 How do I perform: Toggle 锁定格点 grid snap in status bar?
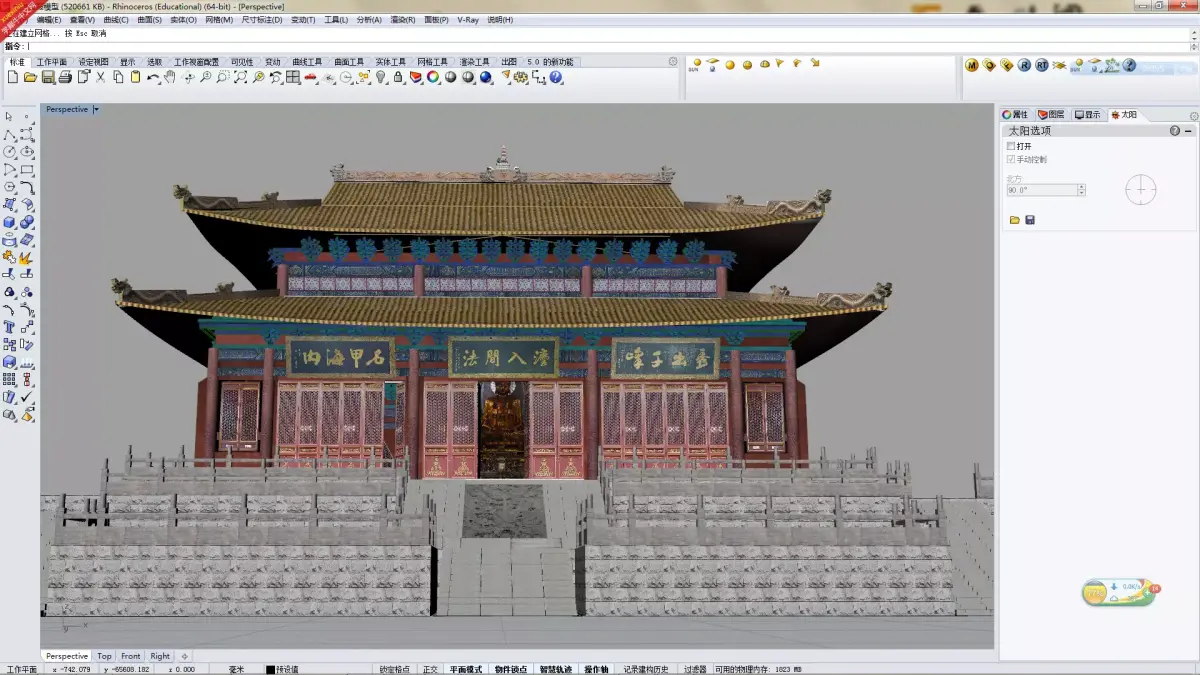pos(394,669)
